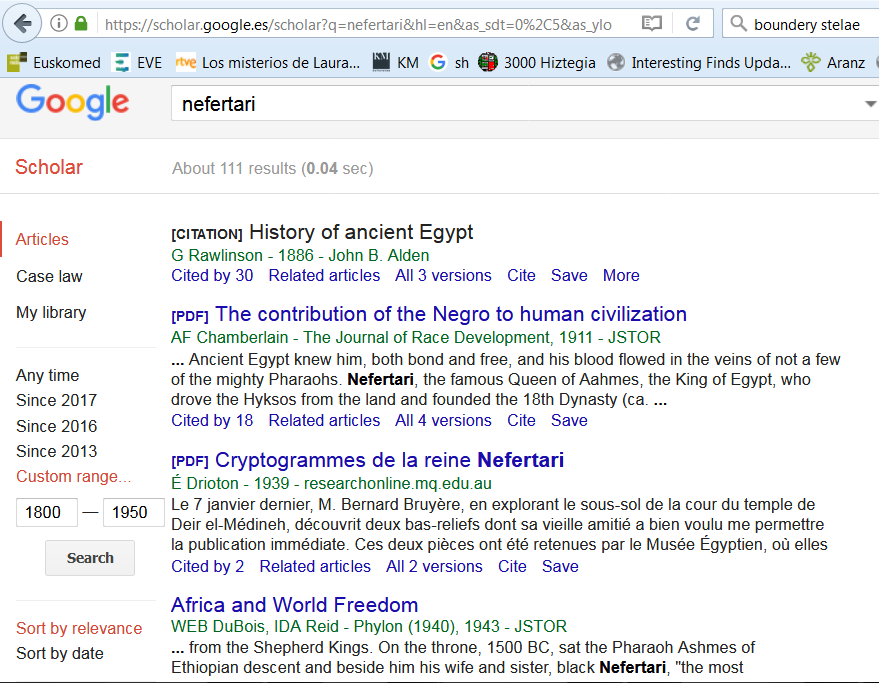Click 'WEB DuBois, IDA Reid - Phylon' line
The image size is (879, 683).
pos(369,626)
